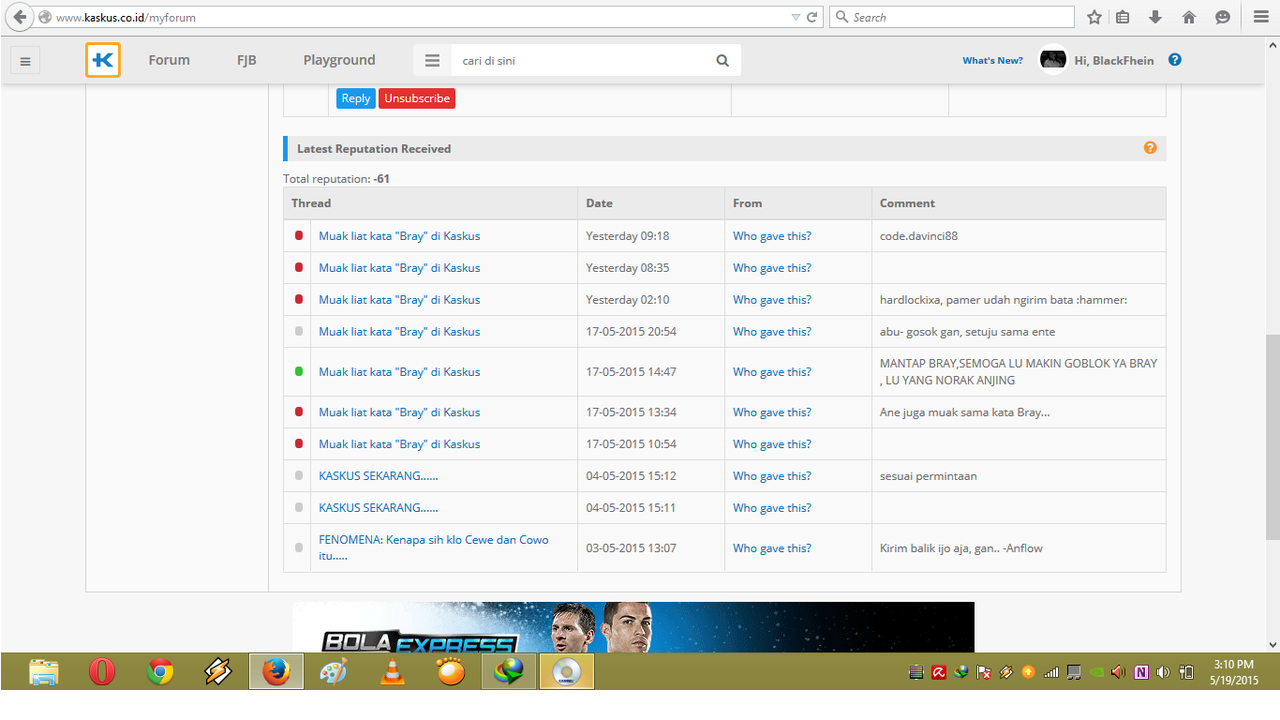Image resolution: width=1280 pixels, height=720 pixels.
Task: Open the Firefox downloads arrow
Action: coord(1155,17)
